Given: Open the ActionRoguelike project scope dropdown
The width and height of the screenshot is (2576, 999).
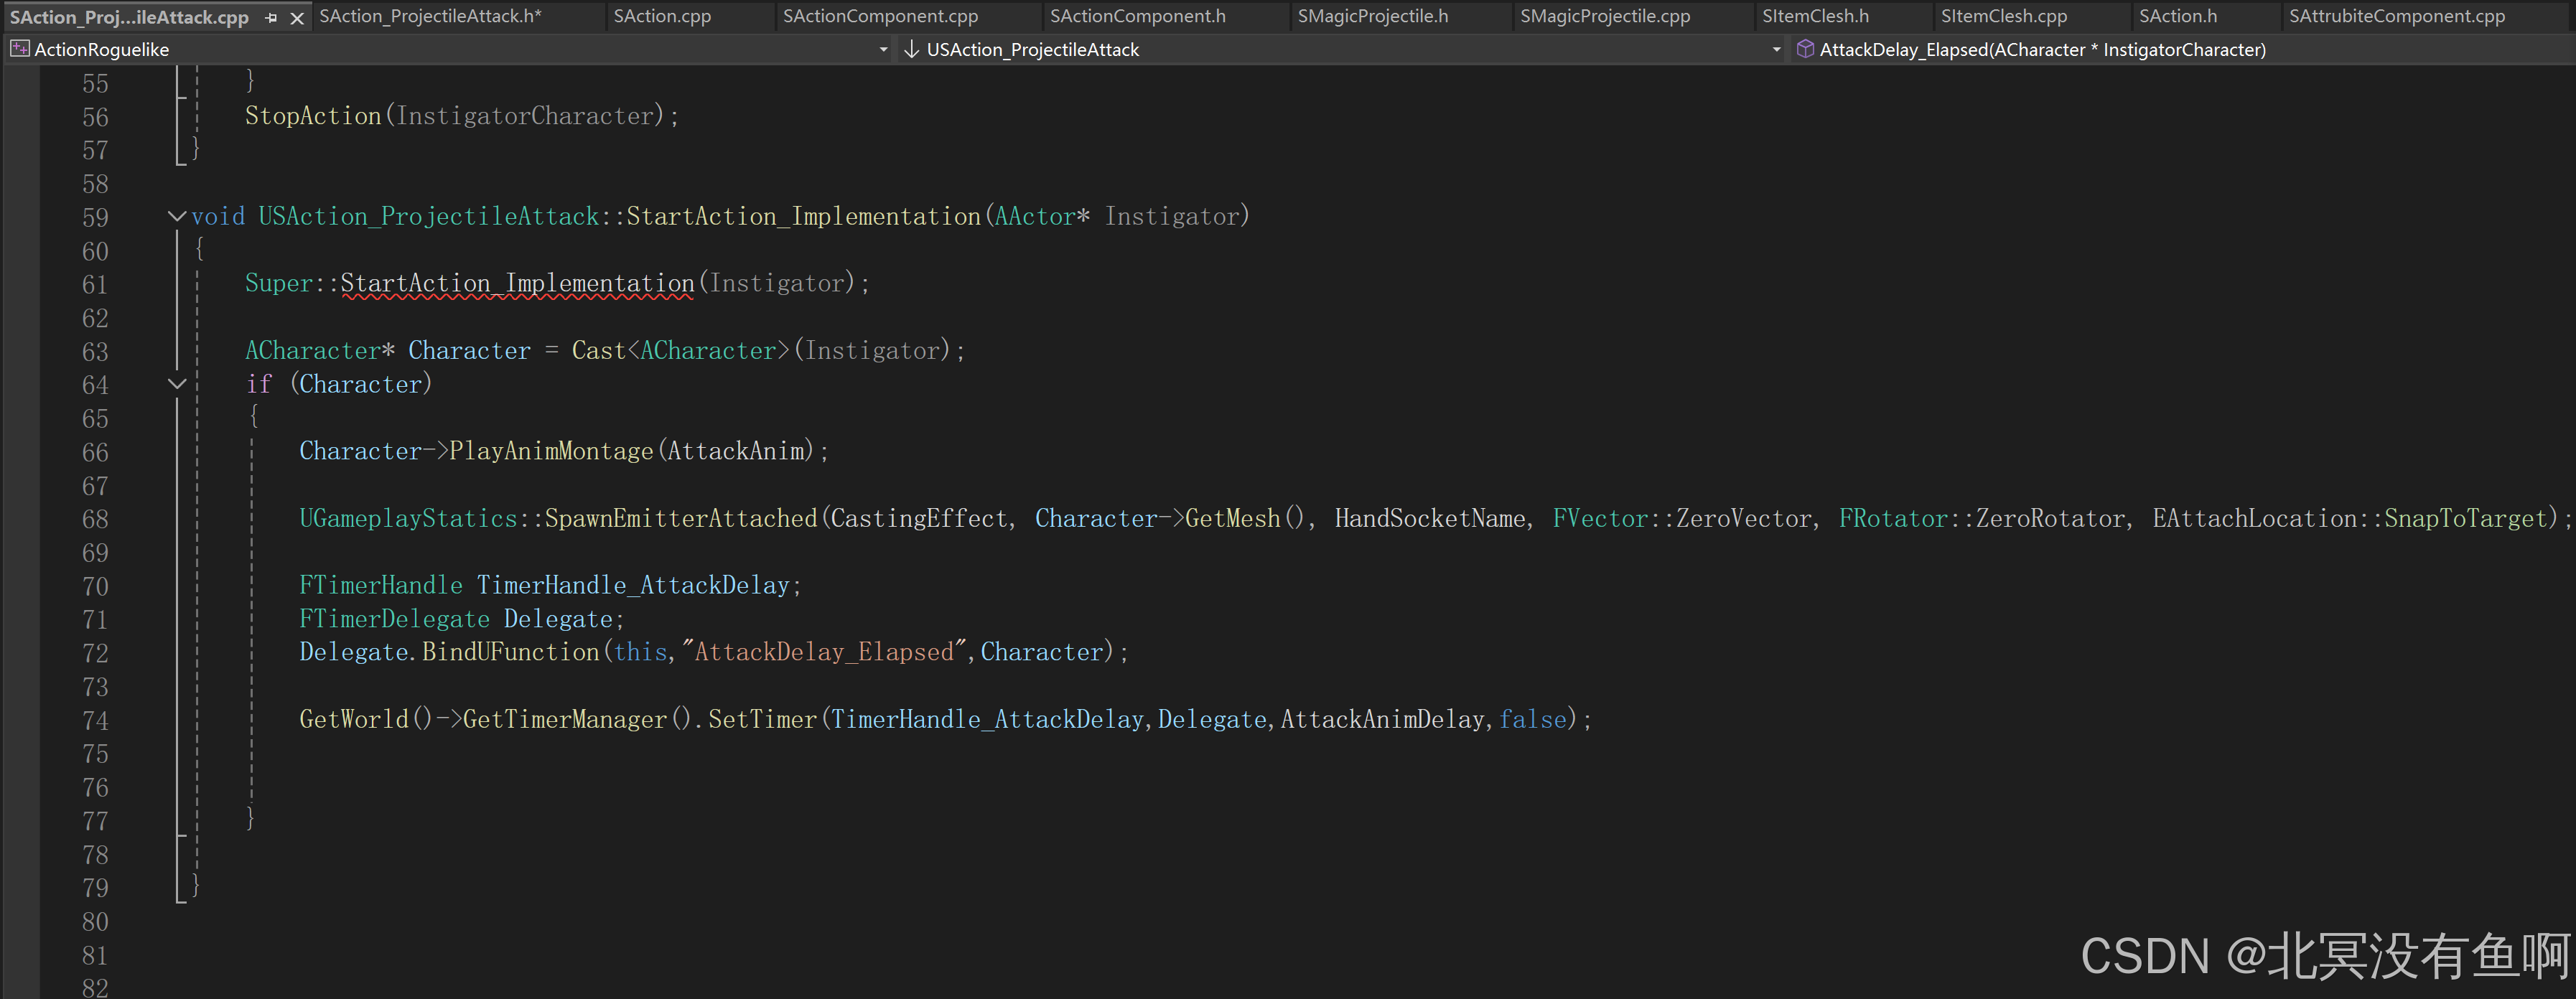Looking at the screenshot, I should [883, 49].
